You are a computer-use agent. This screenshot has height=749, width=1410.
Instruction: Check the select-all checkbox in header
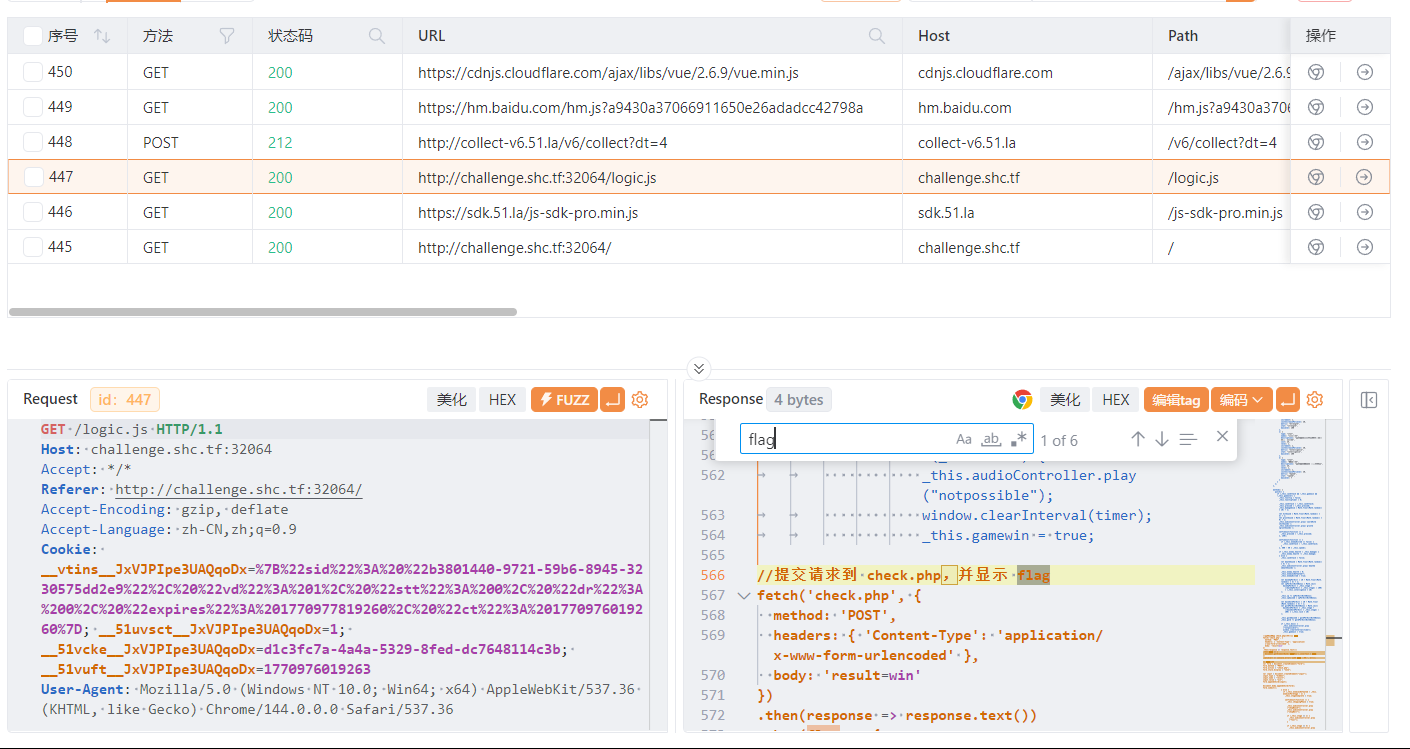33,36
